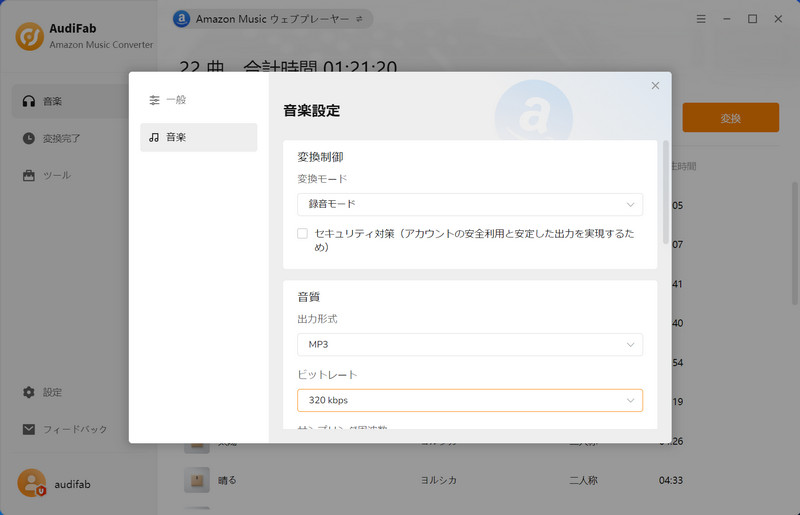Viewport: 800px width, 515px height.
Task: Open the ビットレート dropdown showing 320 kbps
Action: pyautogui.click(x=470, y=400)
